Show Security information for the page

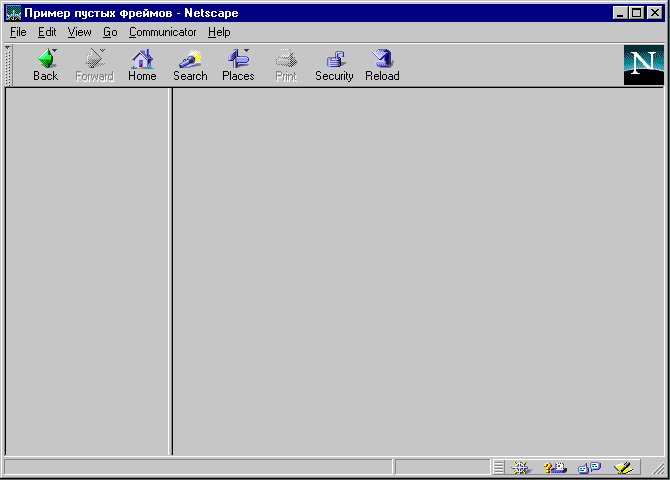[334, 65]
